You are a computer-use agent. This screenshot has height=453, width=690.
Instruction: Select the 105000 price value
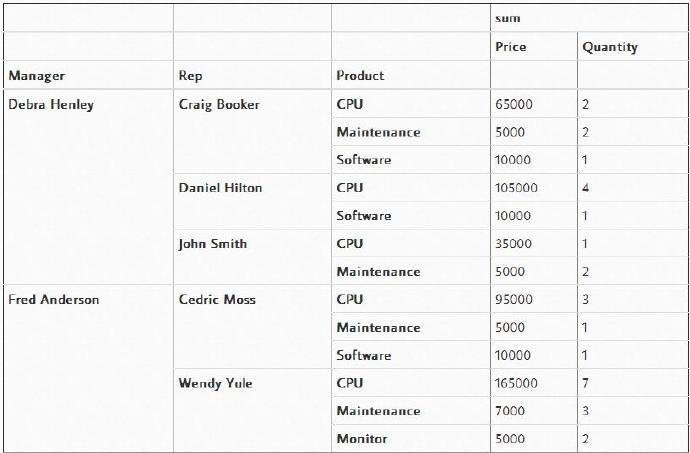(516, 188)
